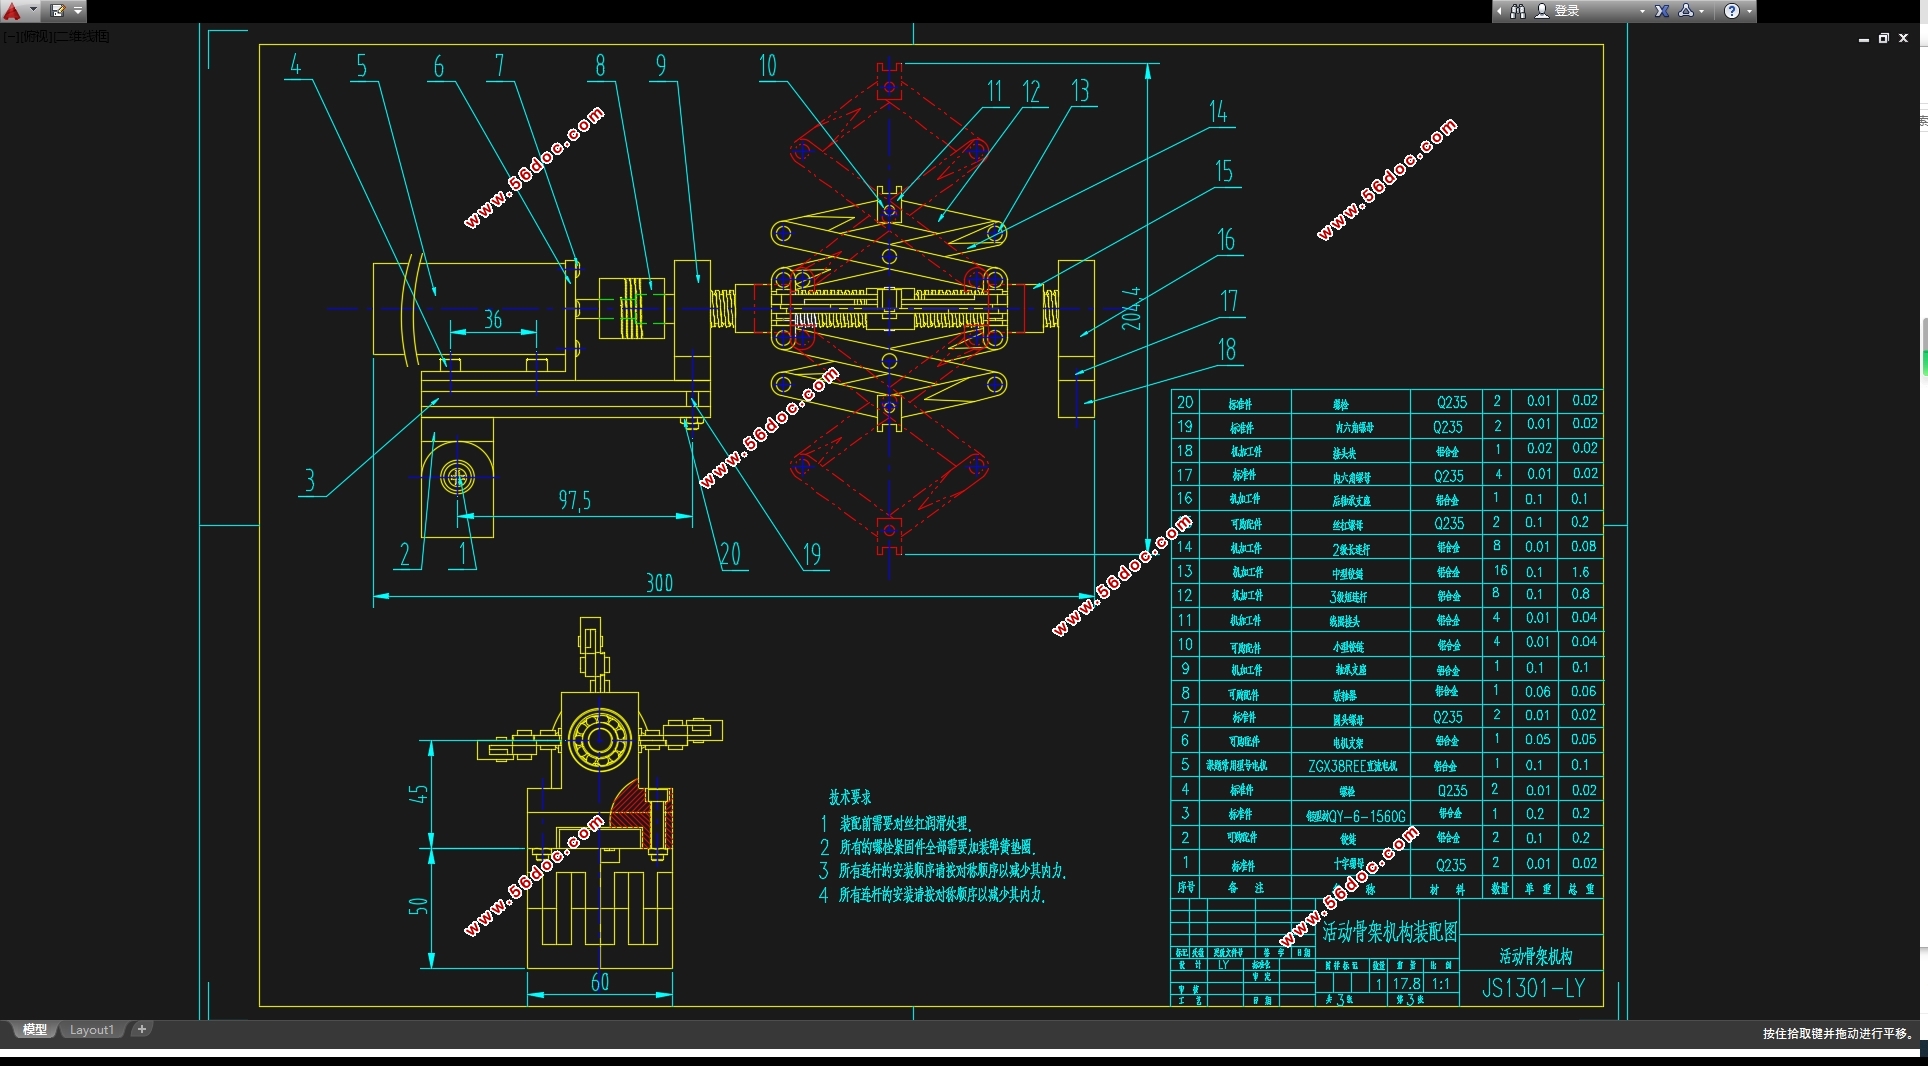Screen dimensions: 1928x1066
Task: Click the Autodesk A360 triangle icon
Action: (x=1686, y=11)
